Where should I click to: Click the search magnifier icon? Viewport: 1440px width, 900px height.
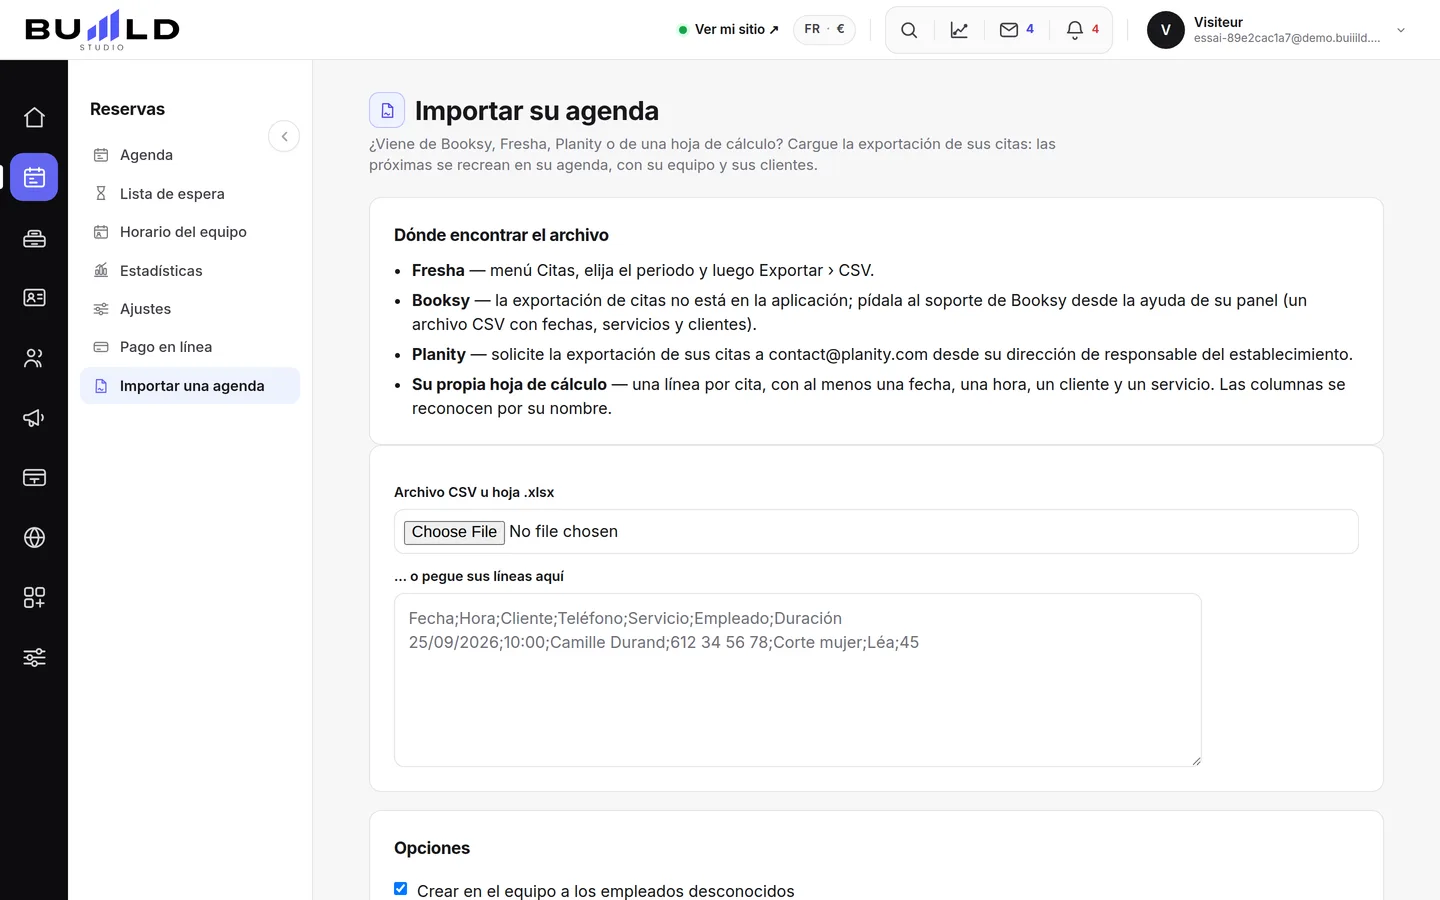tap(909, 30)
